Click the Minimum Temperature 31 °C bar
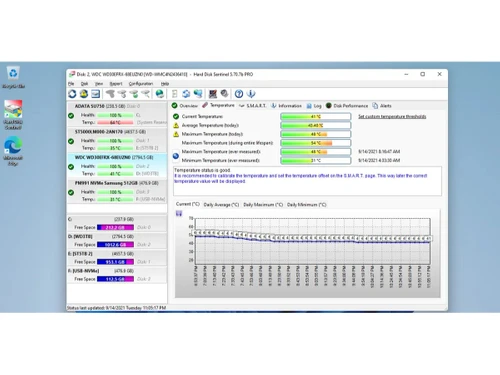The height and width of the screenshot is (375, 500). pos(316,160)
